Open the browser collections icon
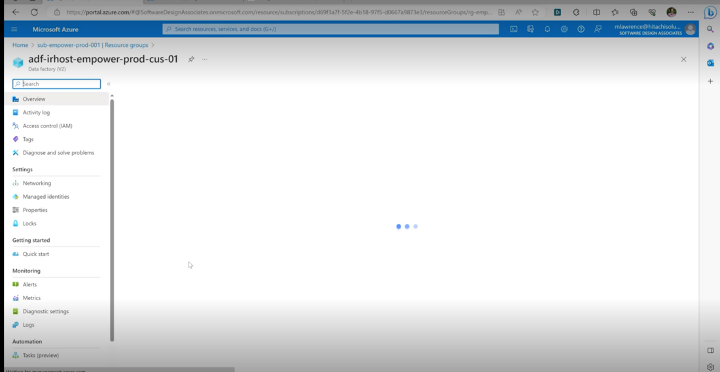The image size is (720, 372). (x=634, y=12)
